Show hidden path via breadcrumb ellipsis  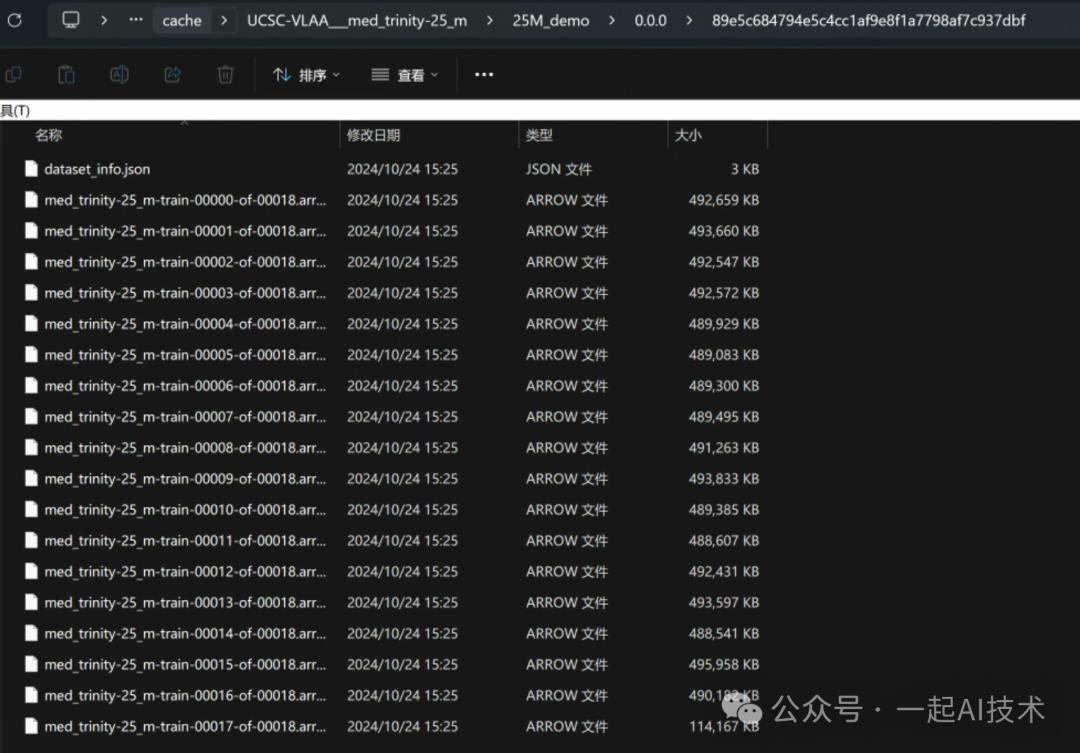[x=136, y=20]
